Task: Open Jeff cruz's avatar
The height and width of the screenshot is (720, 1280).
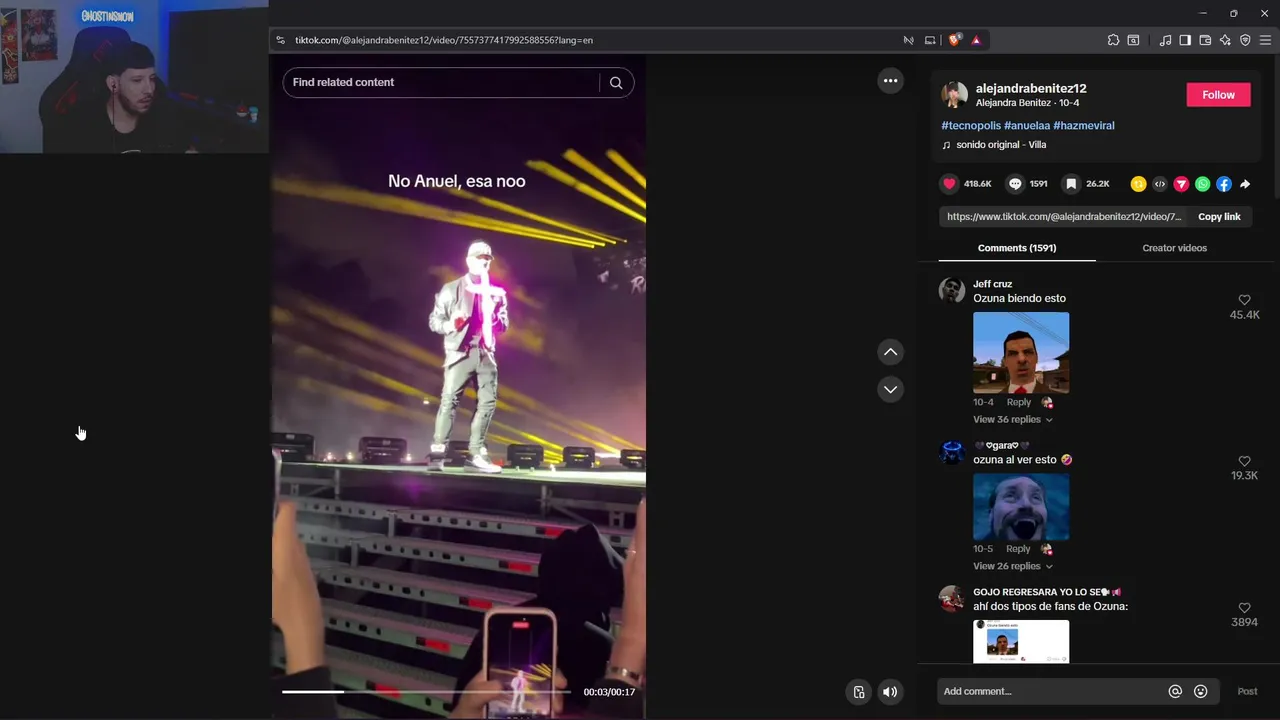Action: coord(952,290)
